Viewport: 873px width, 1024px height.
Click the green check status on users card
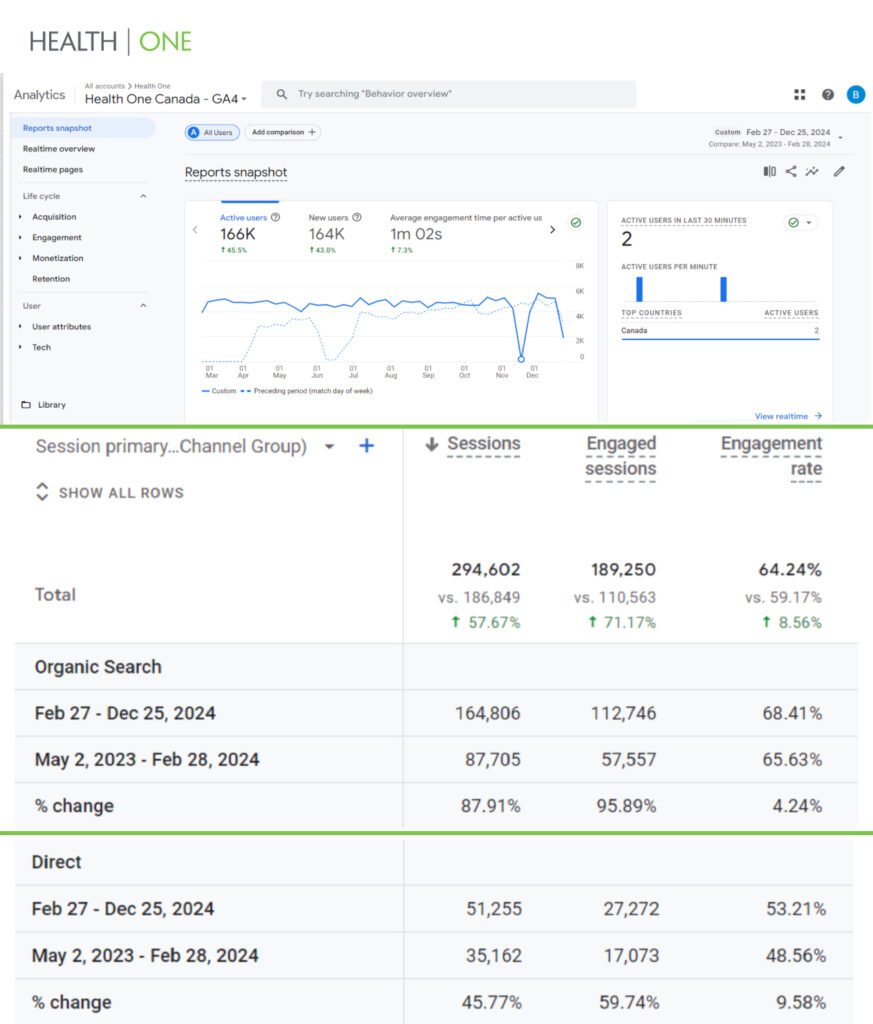(x=575, y=223)
